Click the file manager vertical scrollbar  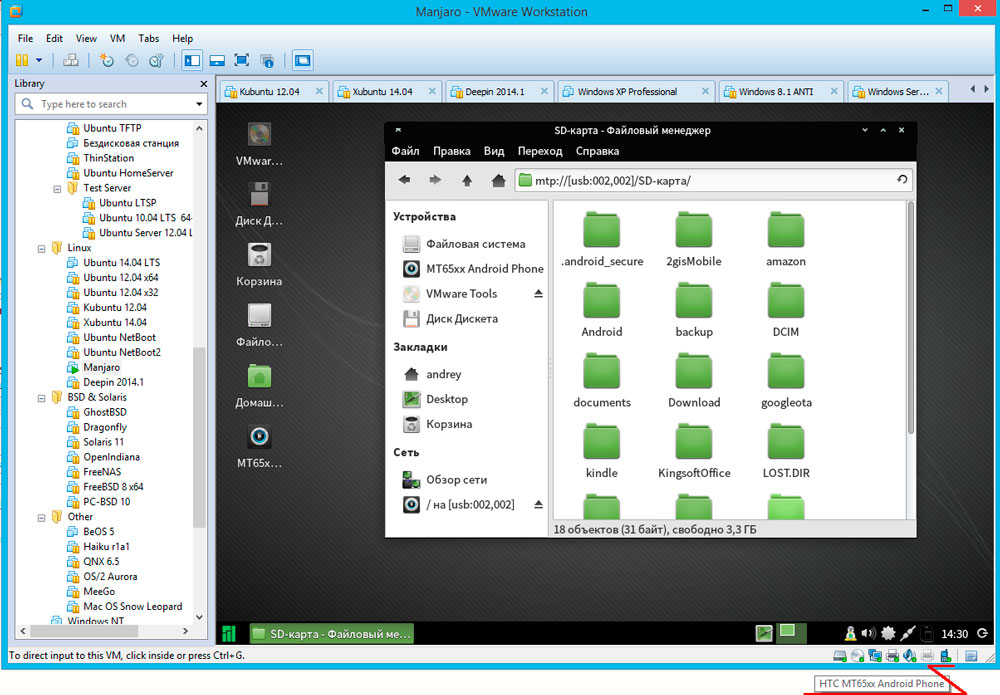click(x=909, y=320)
